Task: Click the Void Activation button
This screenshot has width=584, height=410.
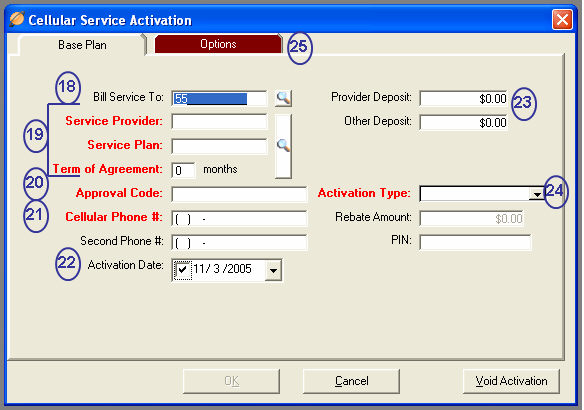Action: (x=511, y=381)
